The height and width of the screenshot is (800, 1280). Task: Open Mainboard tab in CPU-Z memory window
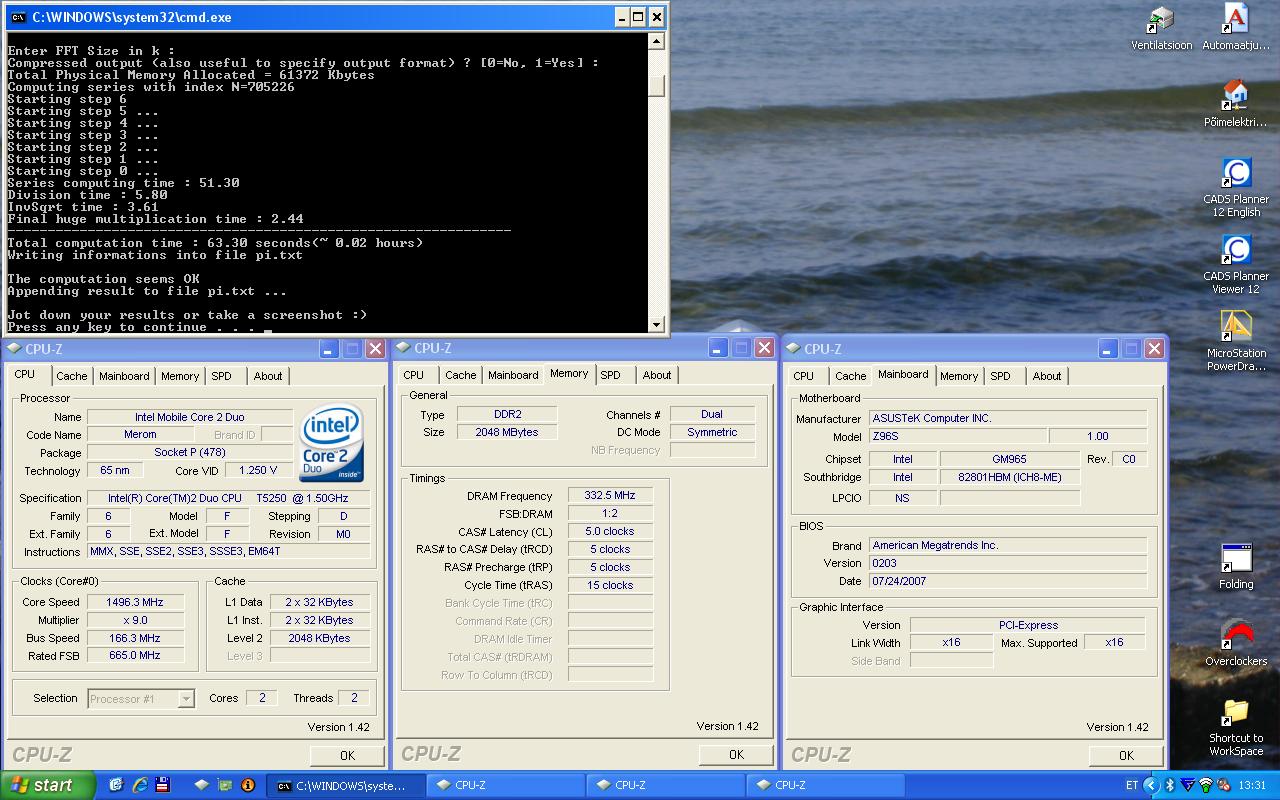pyautogui.click(x=513, y=375)
